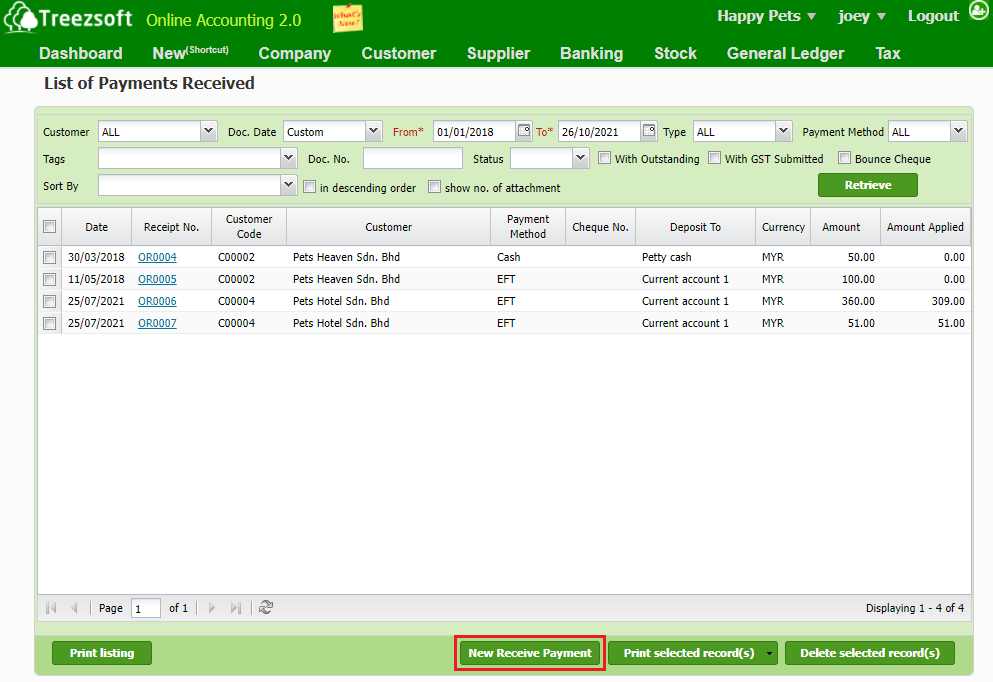Click the New Receive Payment button

(x=529, y=652)
